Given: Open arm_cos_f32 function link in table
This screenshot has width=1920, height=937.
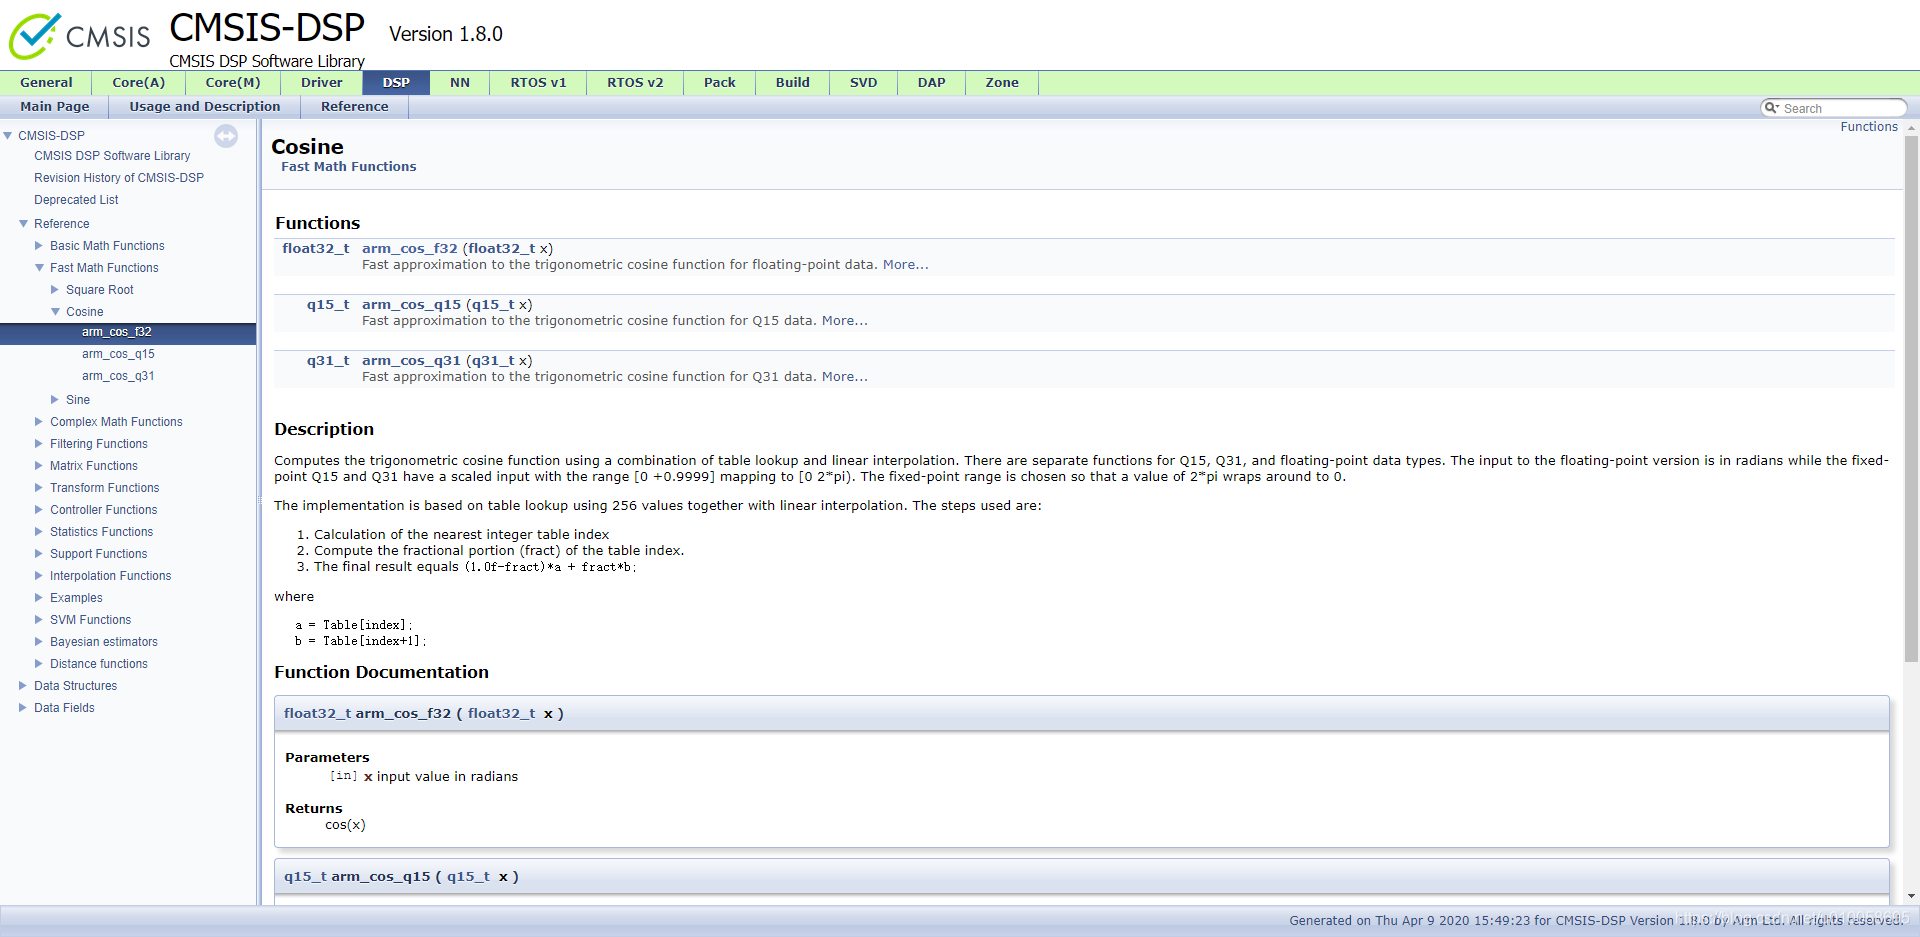Looking at the screenshot, I should point(410,249).
